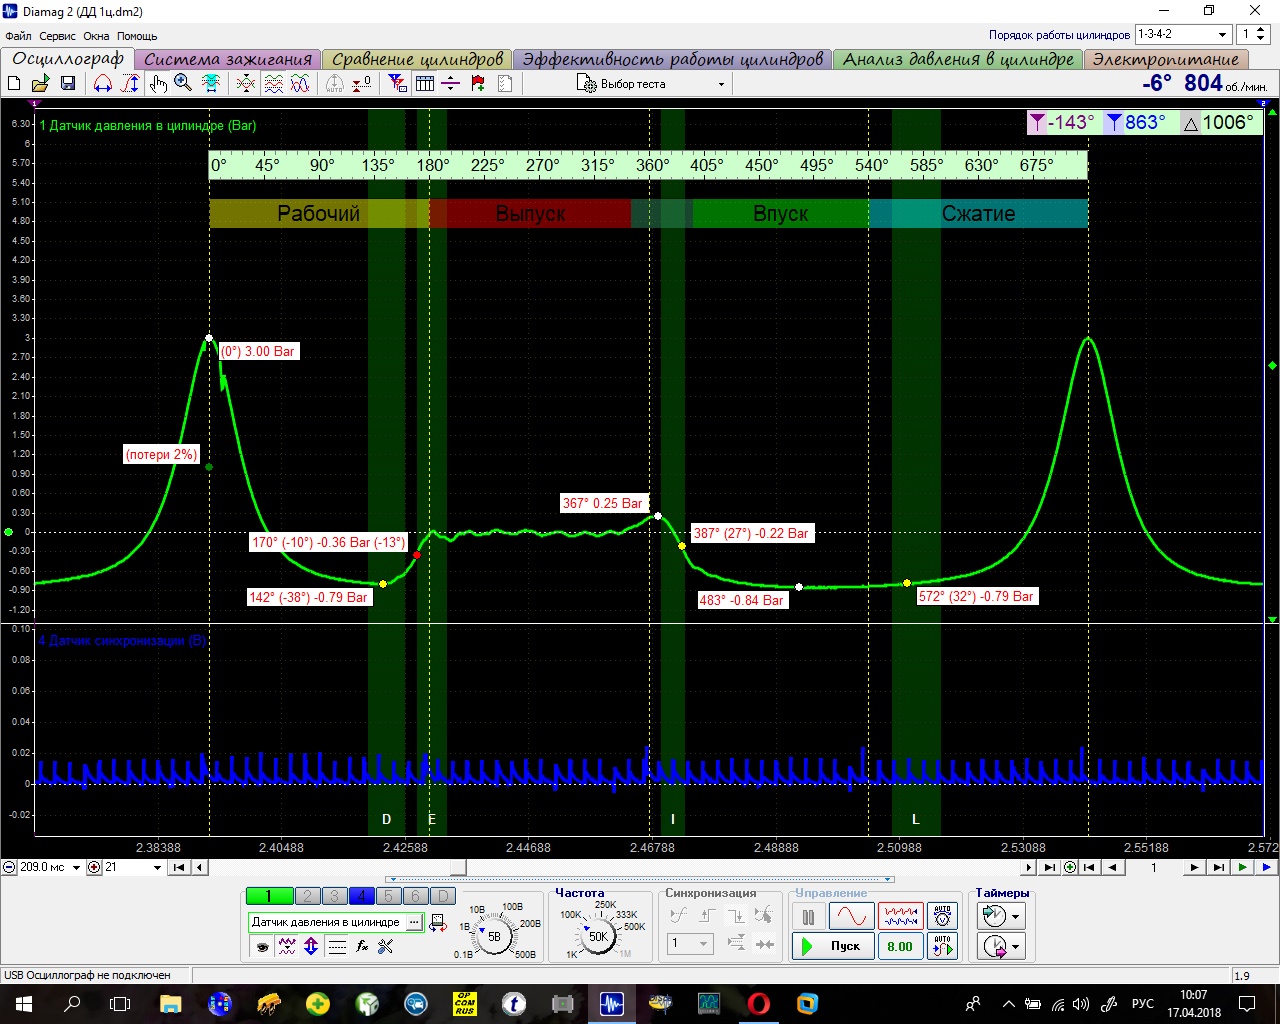Toggle channel 3 button
This screenshot has width=1280, height=1024.
click(335, 896)
